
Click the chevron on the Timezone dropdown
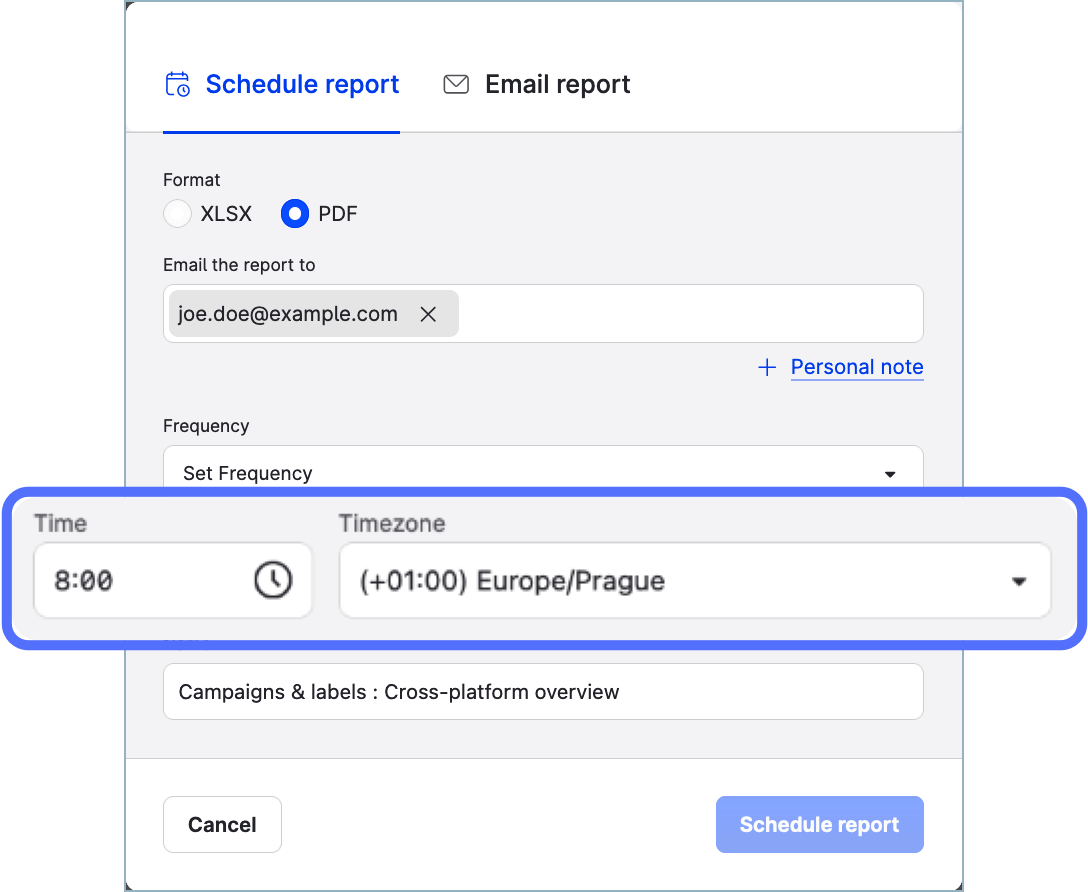tap(1019, 580)
